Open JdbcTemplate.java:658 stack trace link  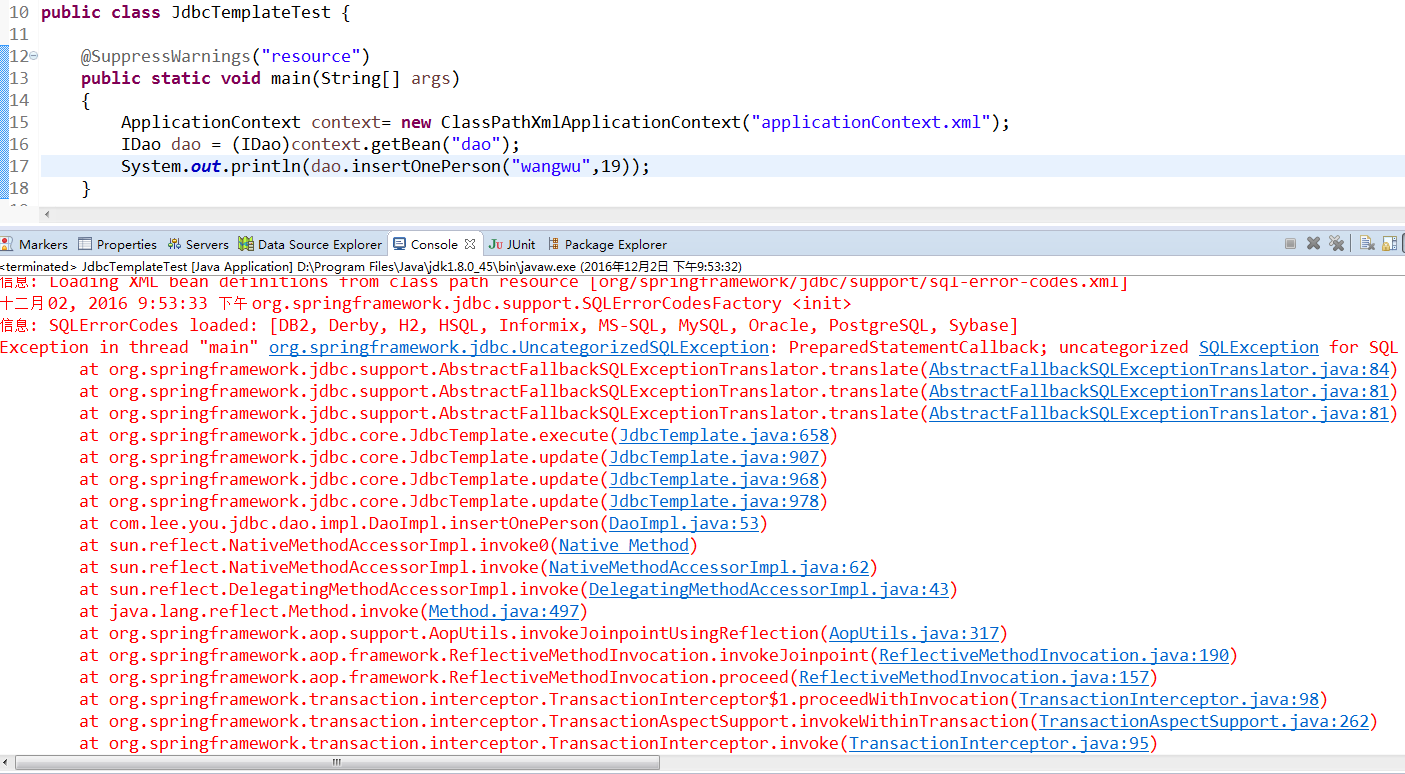[x=724, y=435]
